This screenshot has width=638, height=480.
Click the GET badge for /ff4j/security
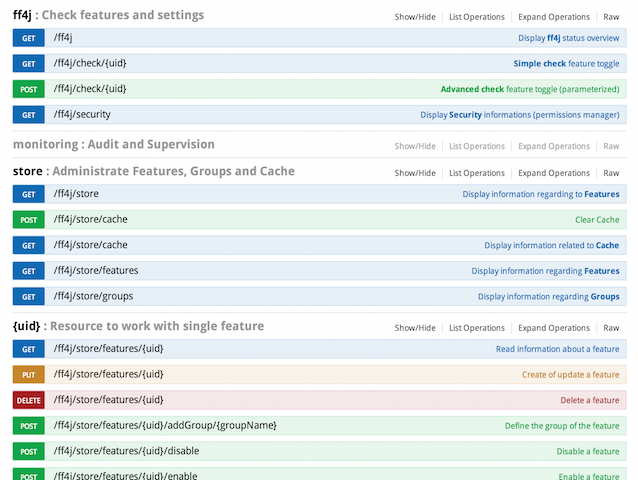[28, 115]
